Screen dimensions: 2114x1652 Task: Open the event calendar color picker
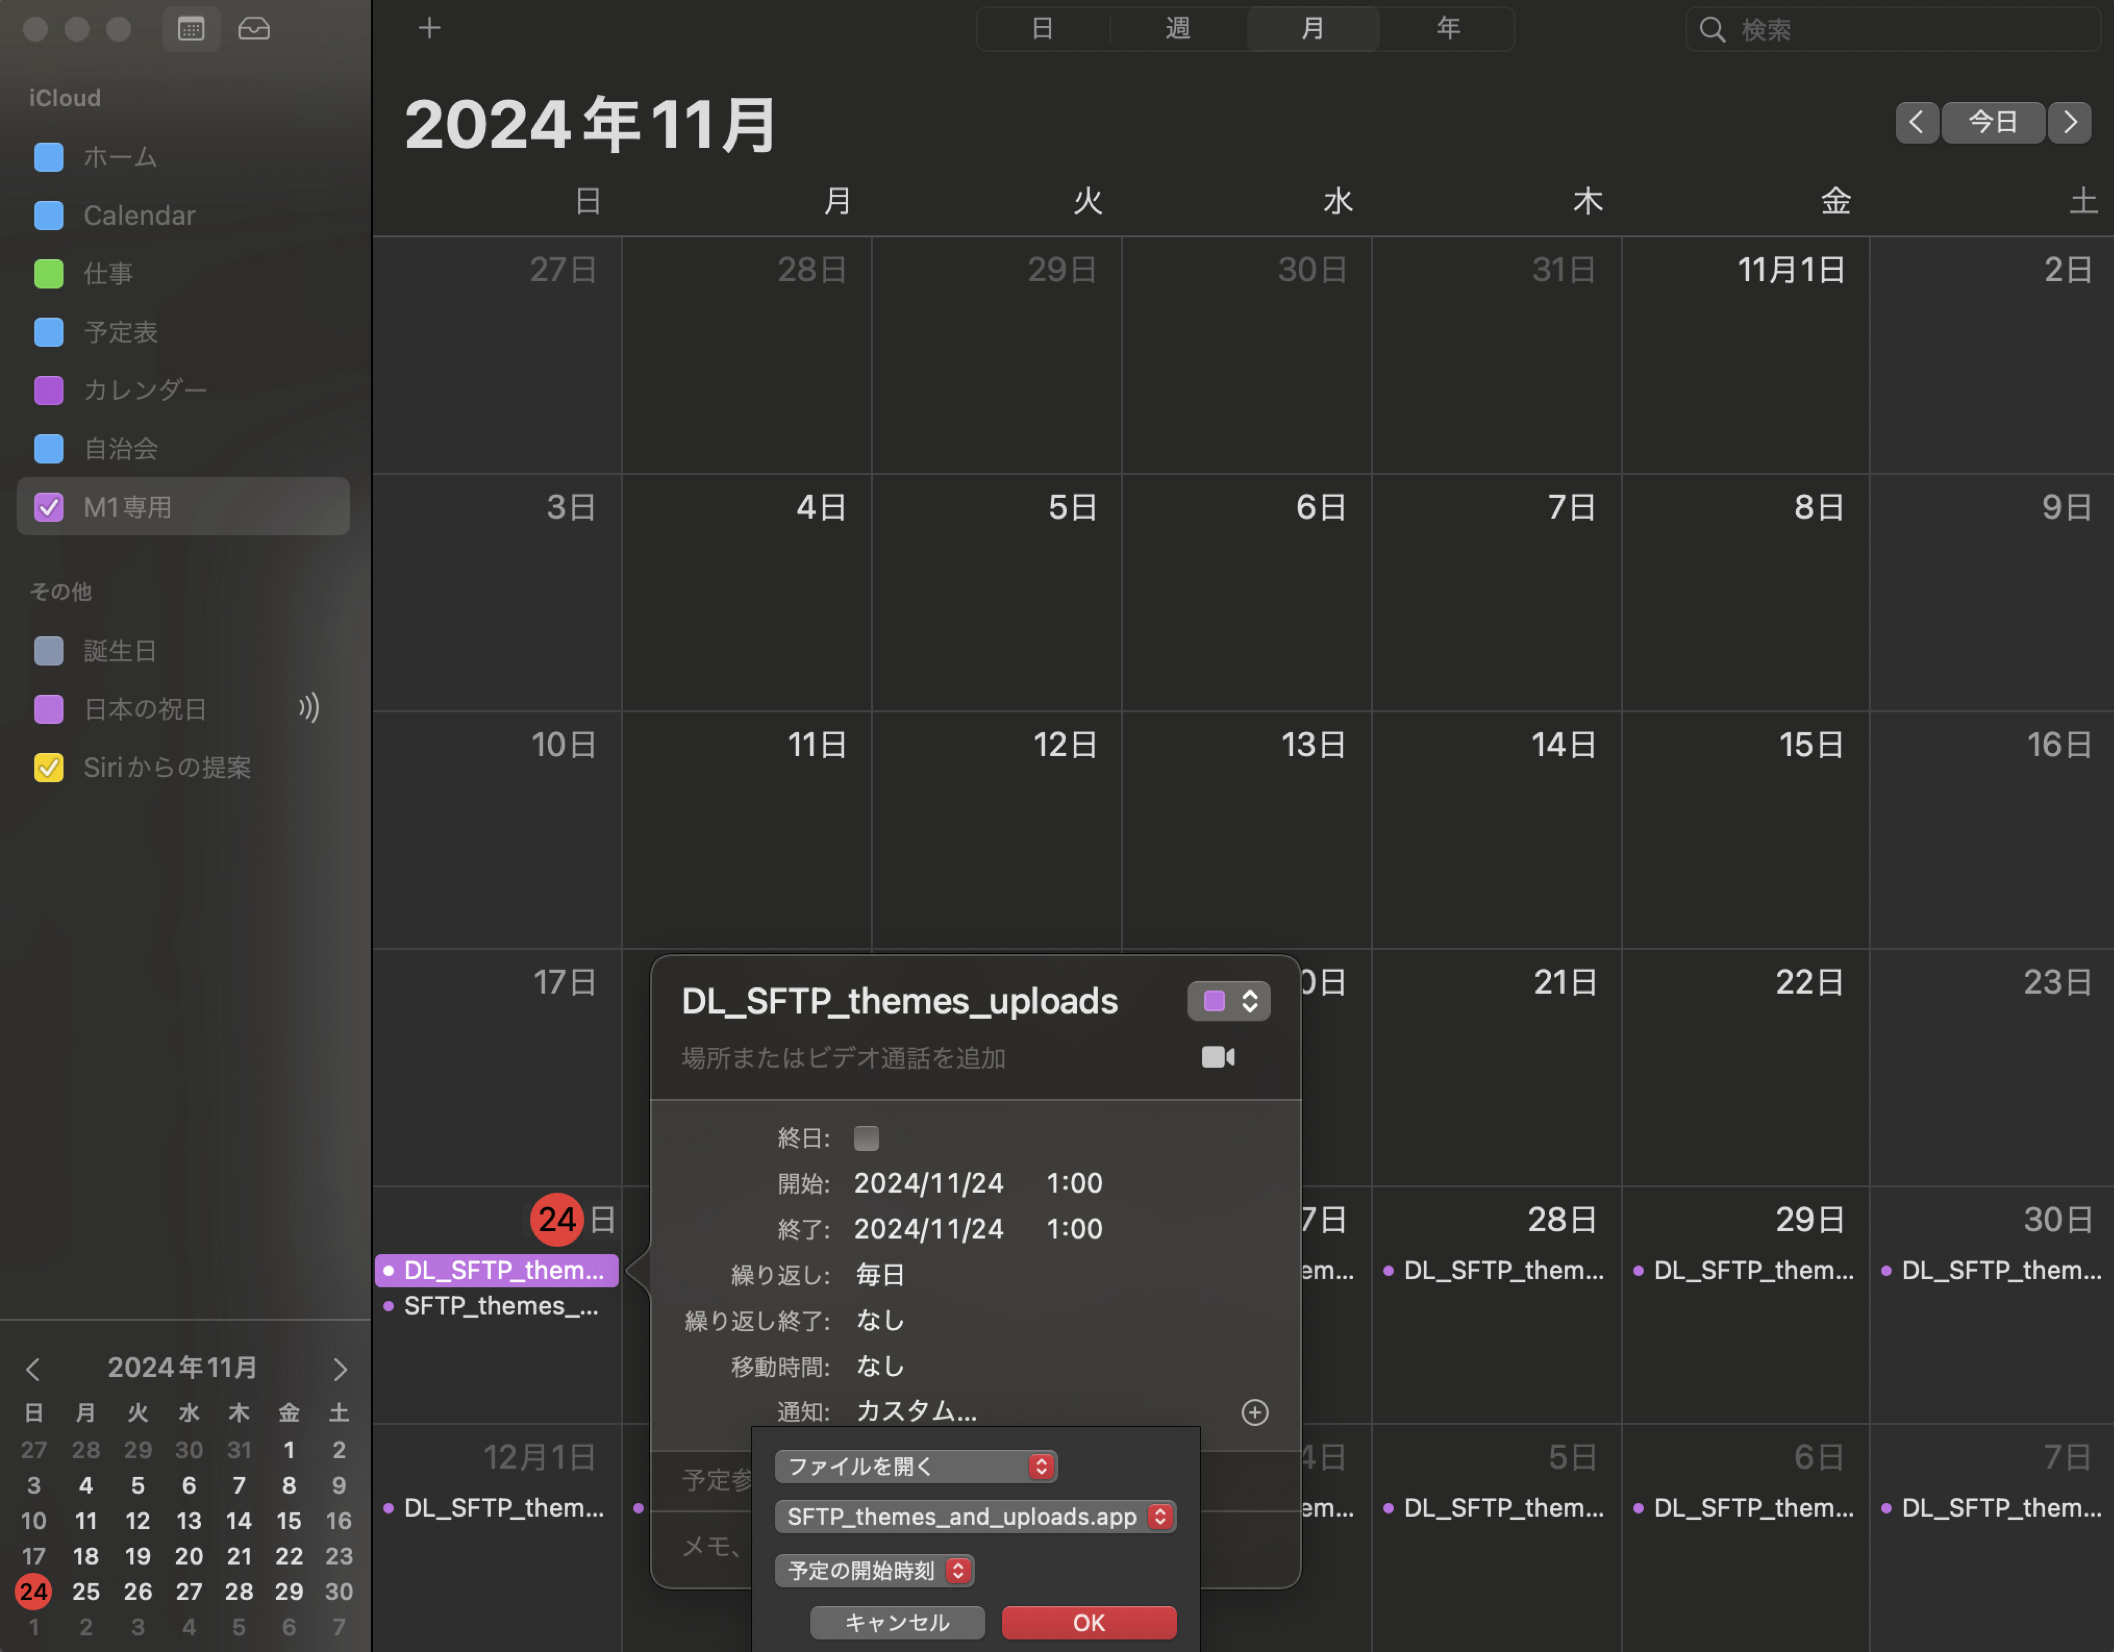click(1228, 1001)
